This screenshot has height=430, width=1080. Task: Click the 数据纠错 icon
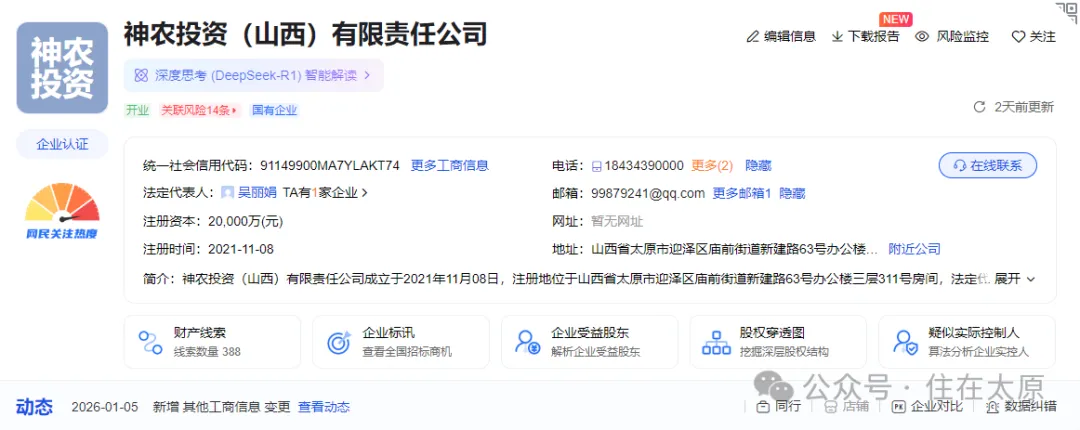[x=992, y=407]
